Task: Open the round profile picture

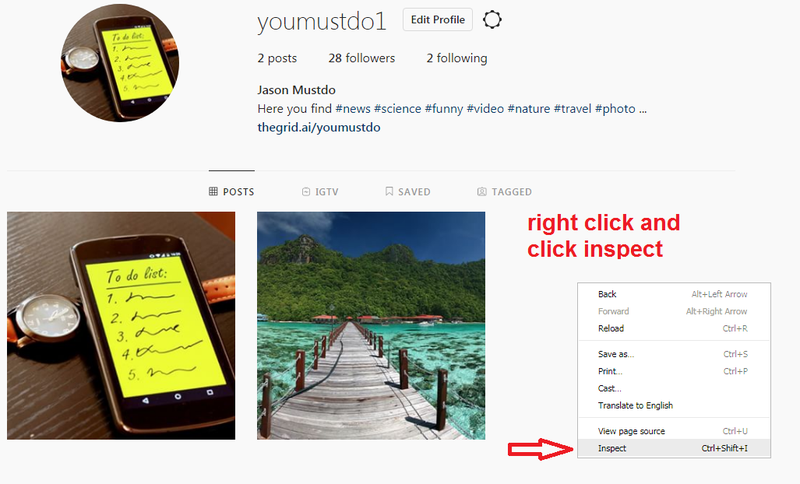Action: [120, 63]
